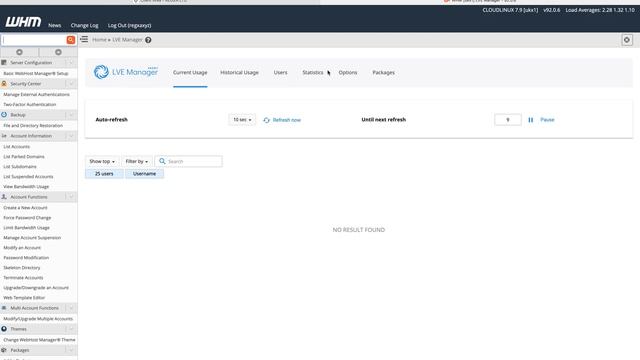Click the Refresh now link text
640x360 pixels.
(x=287, y=120)
